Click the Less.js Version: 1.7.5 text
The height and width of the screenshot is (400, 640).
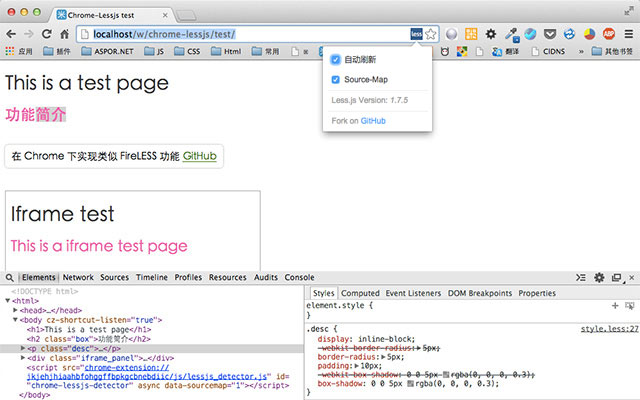tap(369, 100)
